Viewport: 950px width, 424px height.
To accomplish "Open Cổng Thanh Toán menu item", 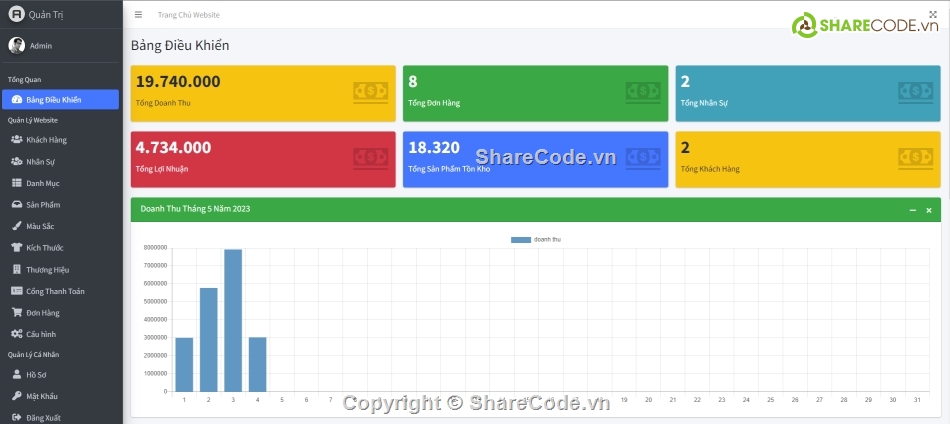I will tap(60, 291).
